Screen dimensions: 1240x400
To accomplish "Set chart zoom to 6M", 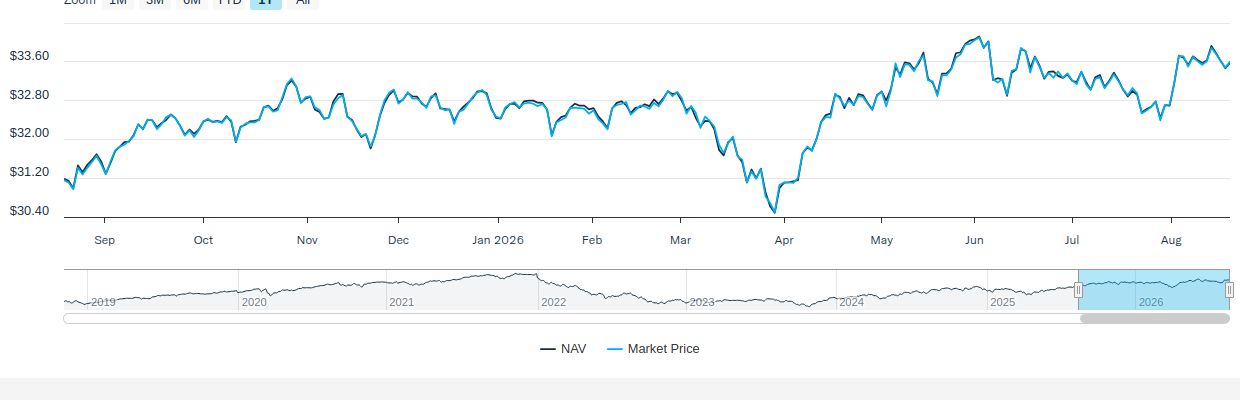I will 192,3.
